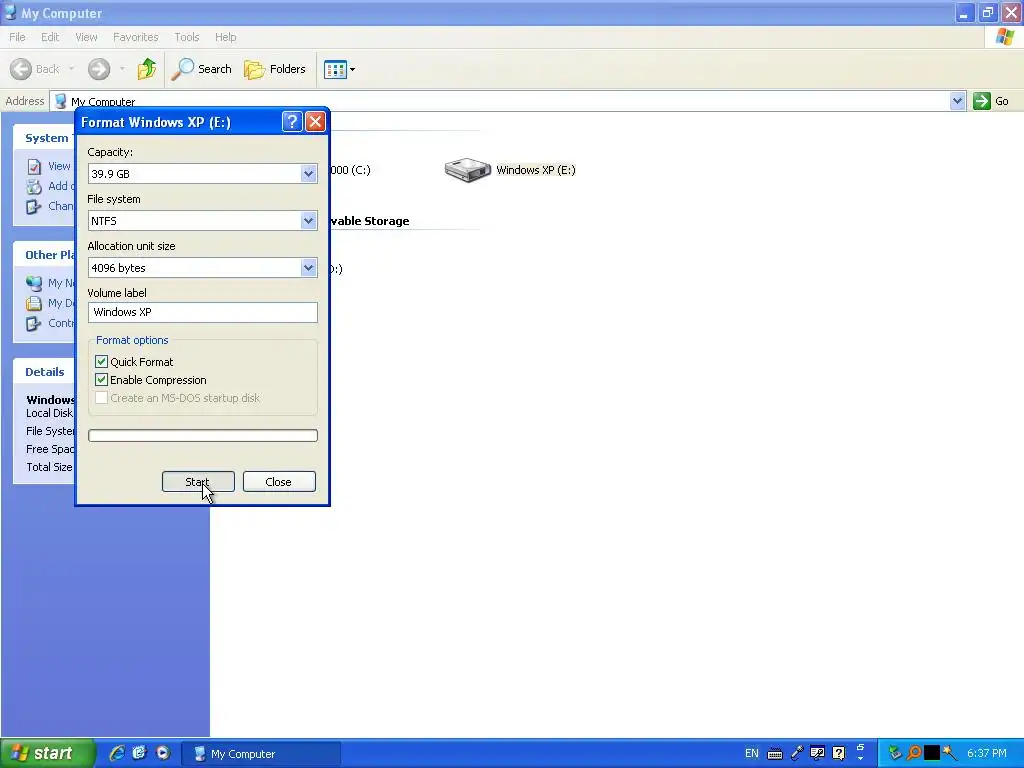Image resolution: width=1024 pixels, height=768 pixels.
Task: Expand the Capacity dropdown
Action: click(x=309, y=174)
